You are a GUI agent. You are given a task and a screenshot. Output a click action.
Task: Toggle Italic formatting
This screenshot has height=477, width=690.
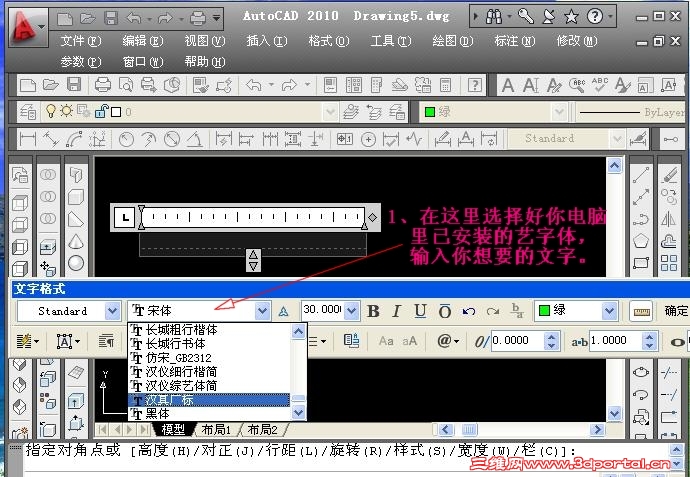coord(396,311)
